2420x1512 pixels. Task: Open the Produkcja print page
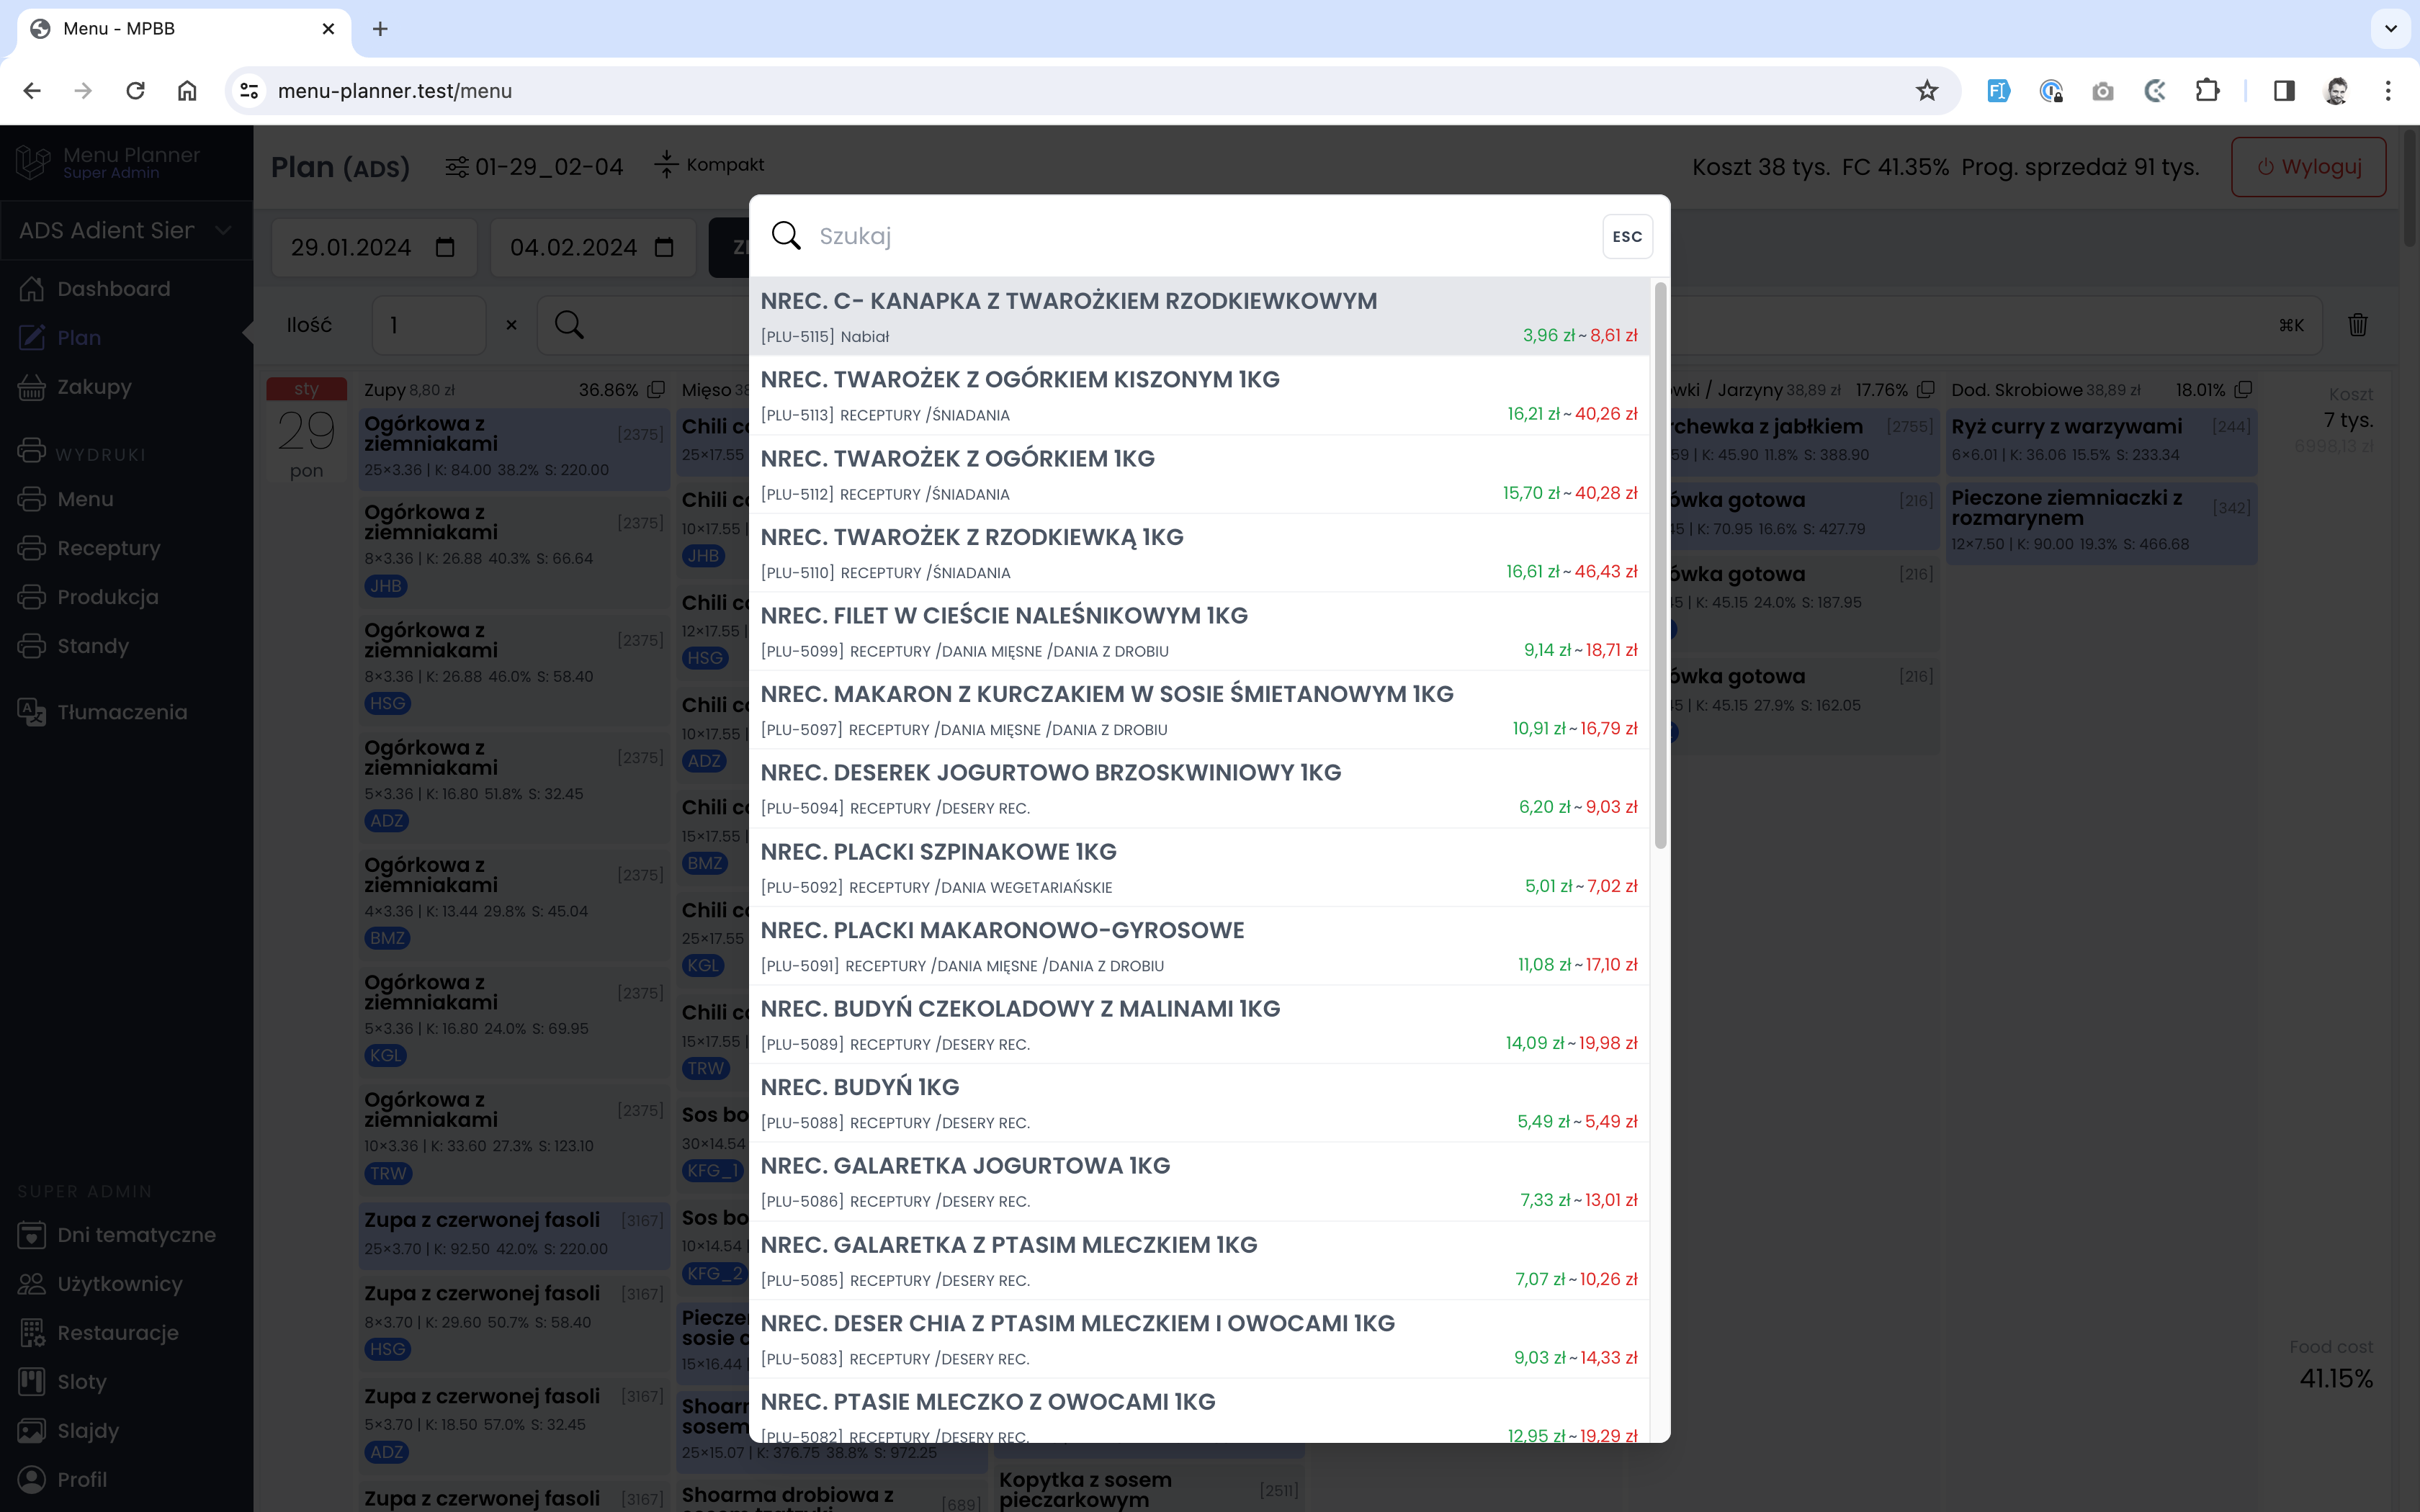pyautogui.click(x=107, y=597)
